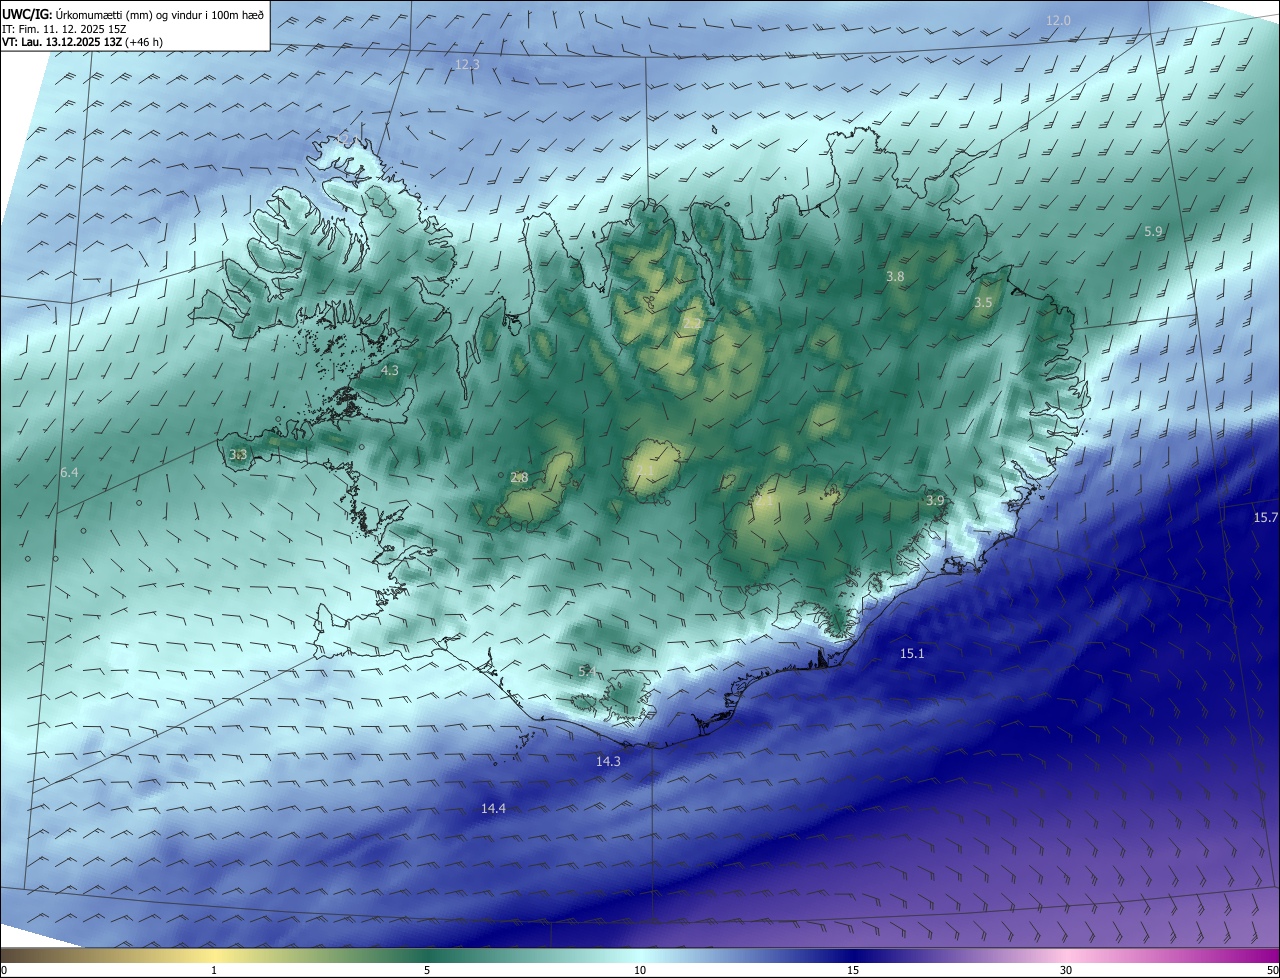Image resolution: width=1280 pixels, height=978 pixels.
Task: Click the map value label 3.8
Action: click(x=895, y=276)
